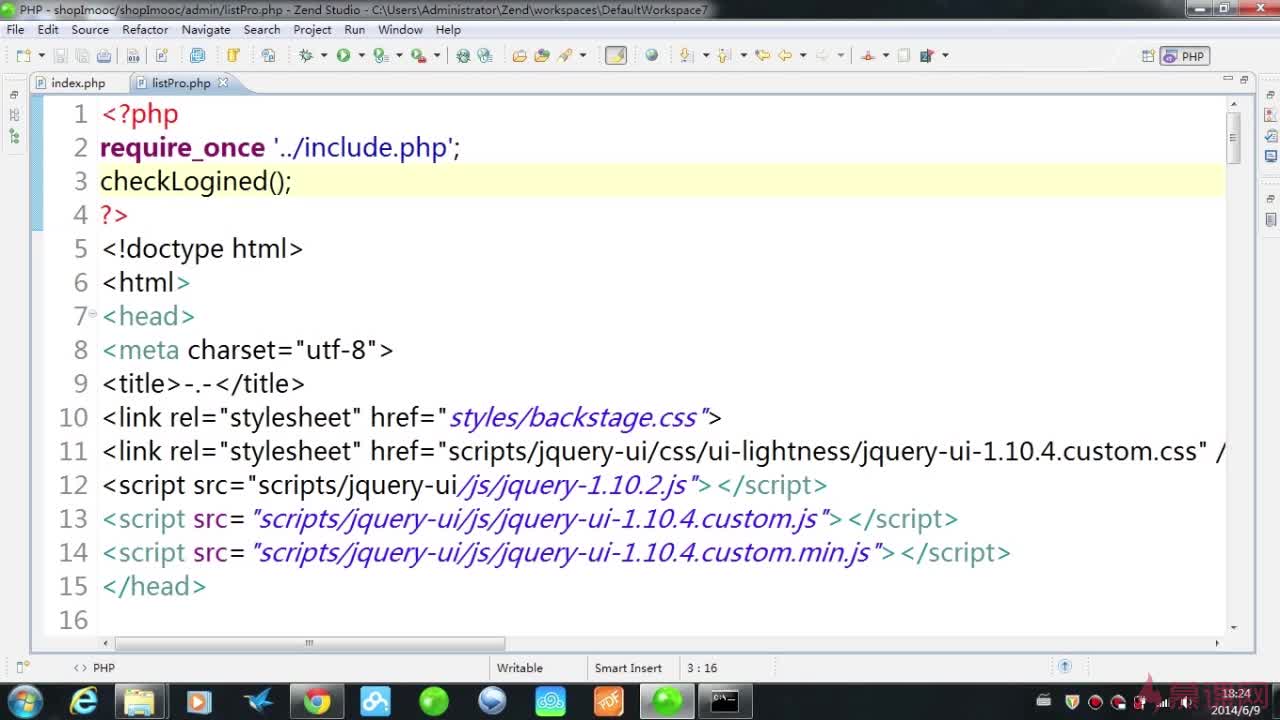This screenshot has width=1280, height=720.
Task: Click the Open Perspective icon
Action: tap(1148, 56)
